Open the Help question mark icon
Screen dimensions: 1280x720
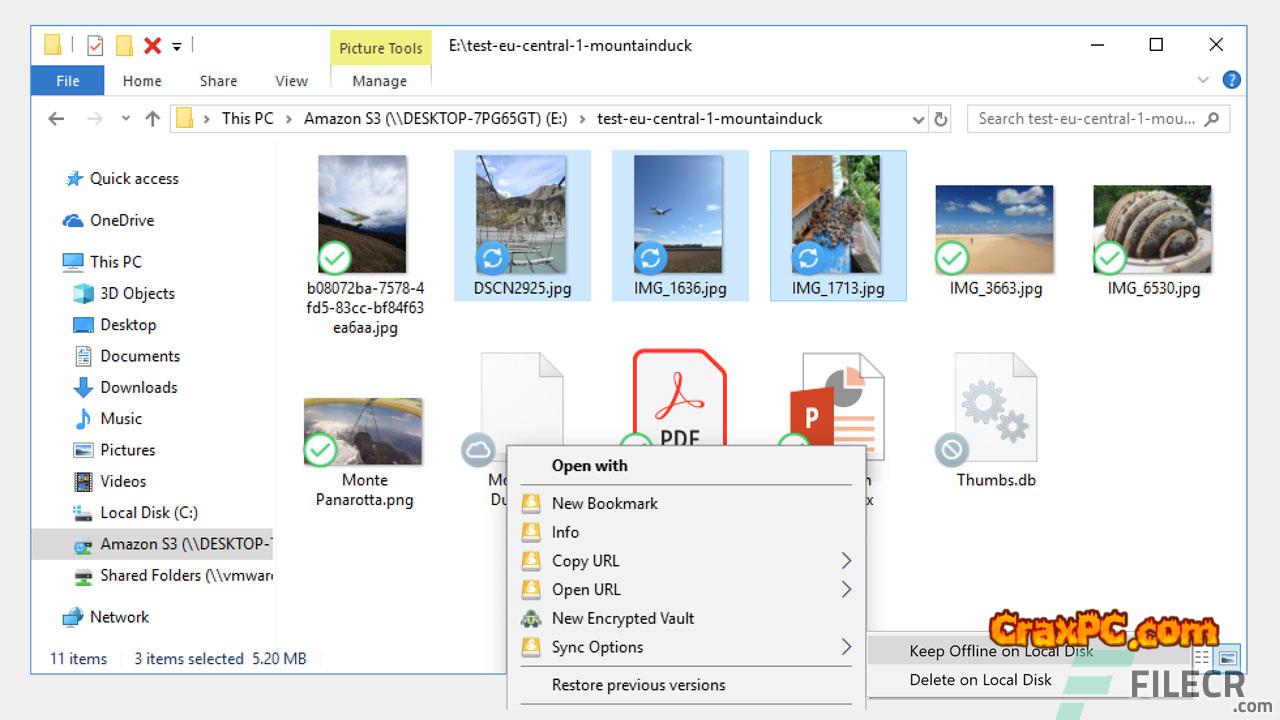[1232, 80]
